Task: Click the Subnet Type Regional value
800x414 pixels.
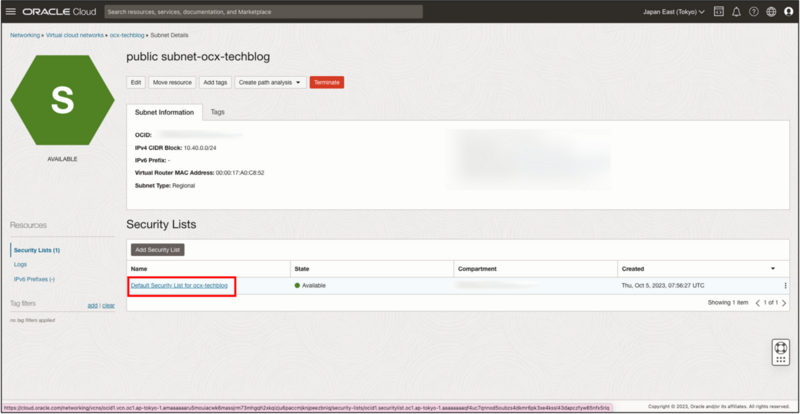Action: pyautogui.click(x=183, y=186)
